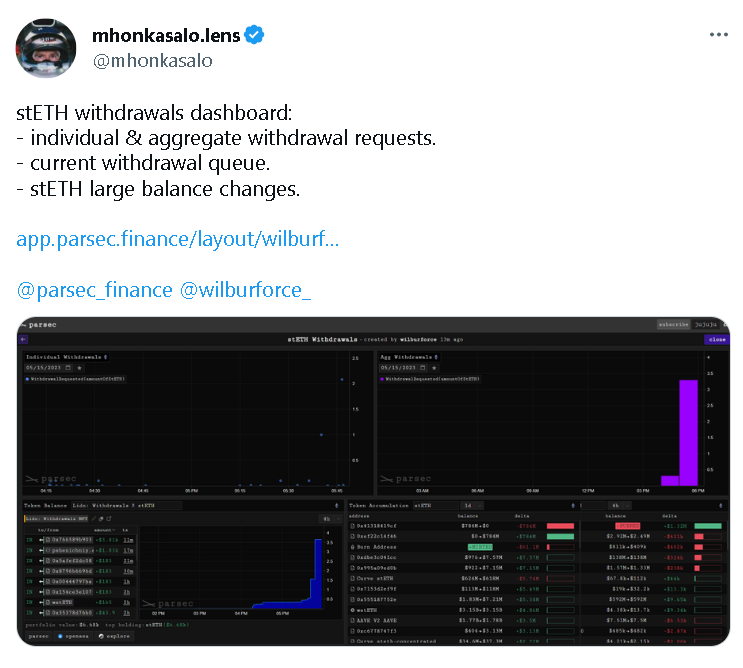Image resolution: width=743 pixels, height=668 pixels.
Task: Open mhonkasalo's profile avatar picture
Action: pyautogui.click(x=46, y=48)
